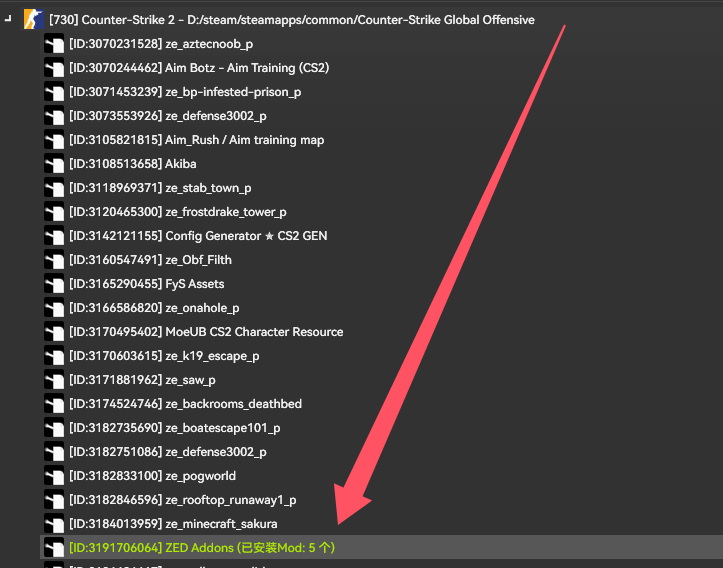Select the ze_frostdrake_tower_p entry
This screenshot has width=723, height=568.
click(178, 212)
